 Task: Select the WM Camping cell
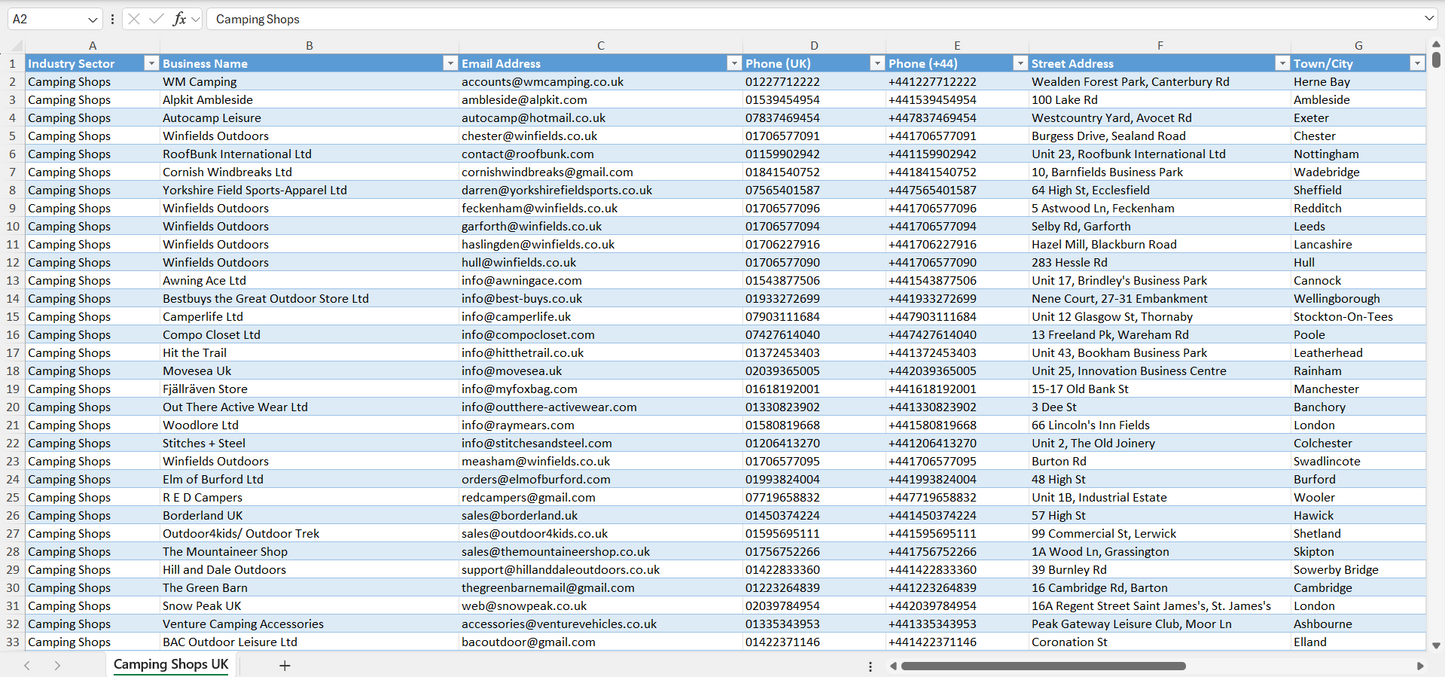[x=309, y=82]
